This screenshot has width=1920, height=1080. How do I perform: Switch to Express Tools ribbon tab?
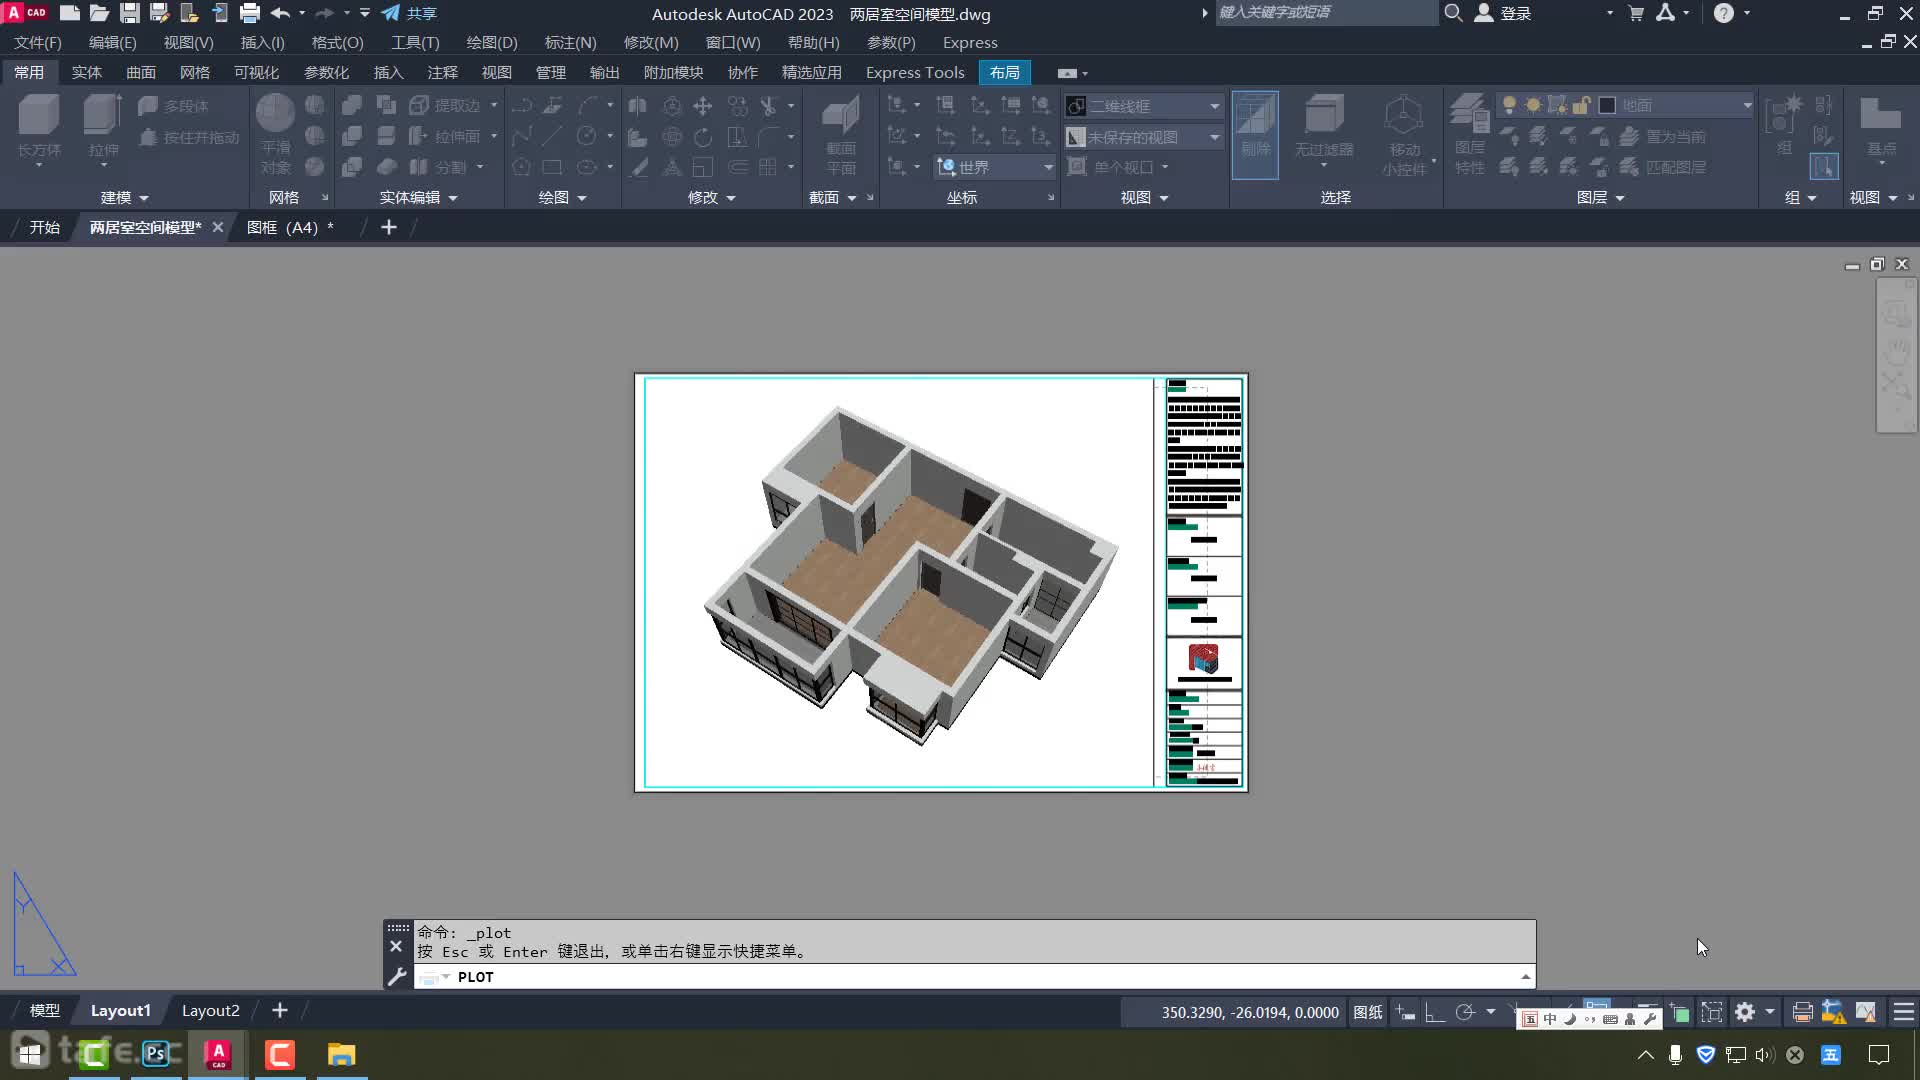click(x=915, y=72)
